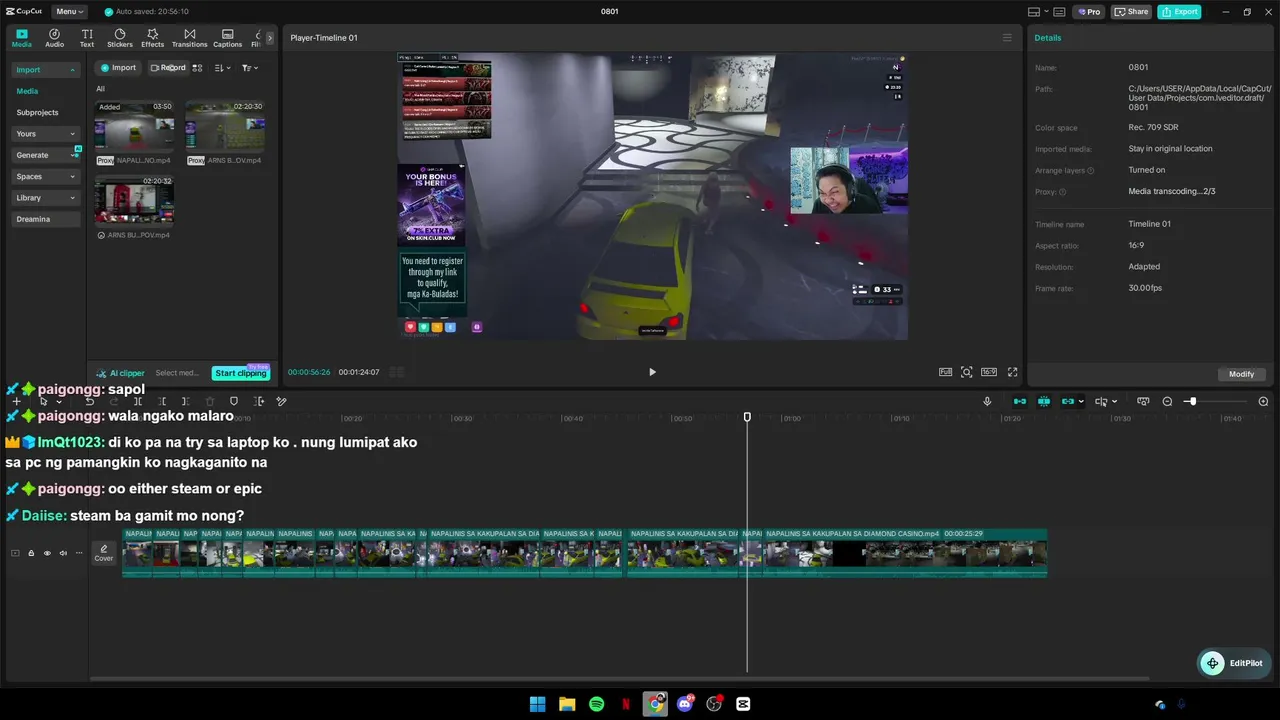
Task: Open the Transitions panel
Action: [189, 38]
